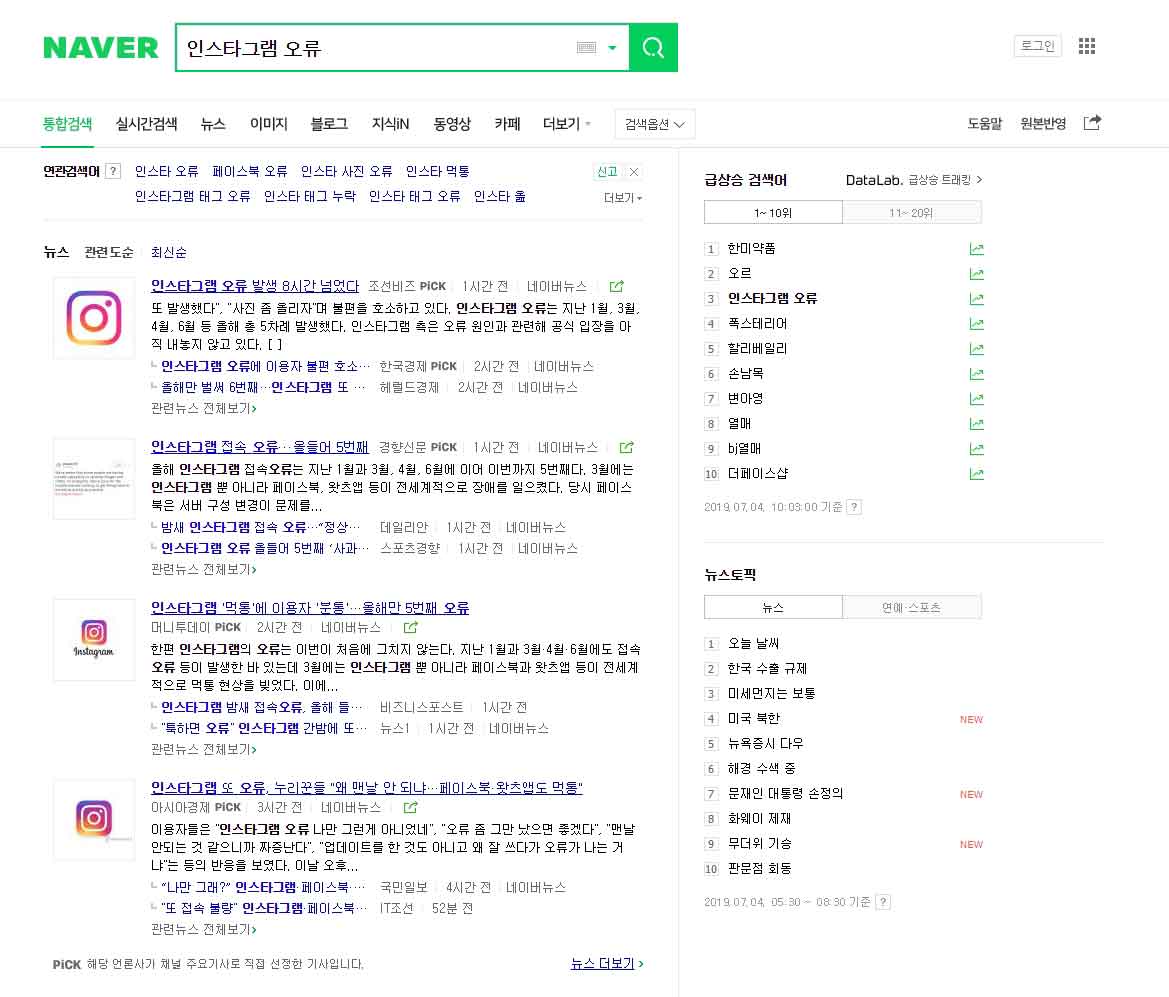Switch to the 블로그 tab
Image resolution: width=1169 pixels, height=997 pixels.
click(x=329, y=124)
